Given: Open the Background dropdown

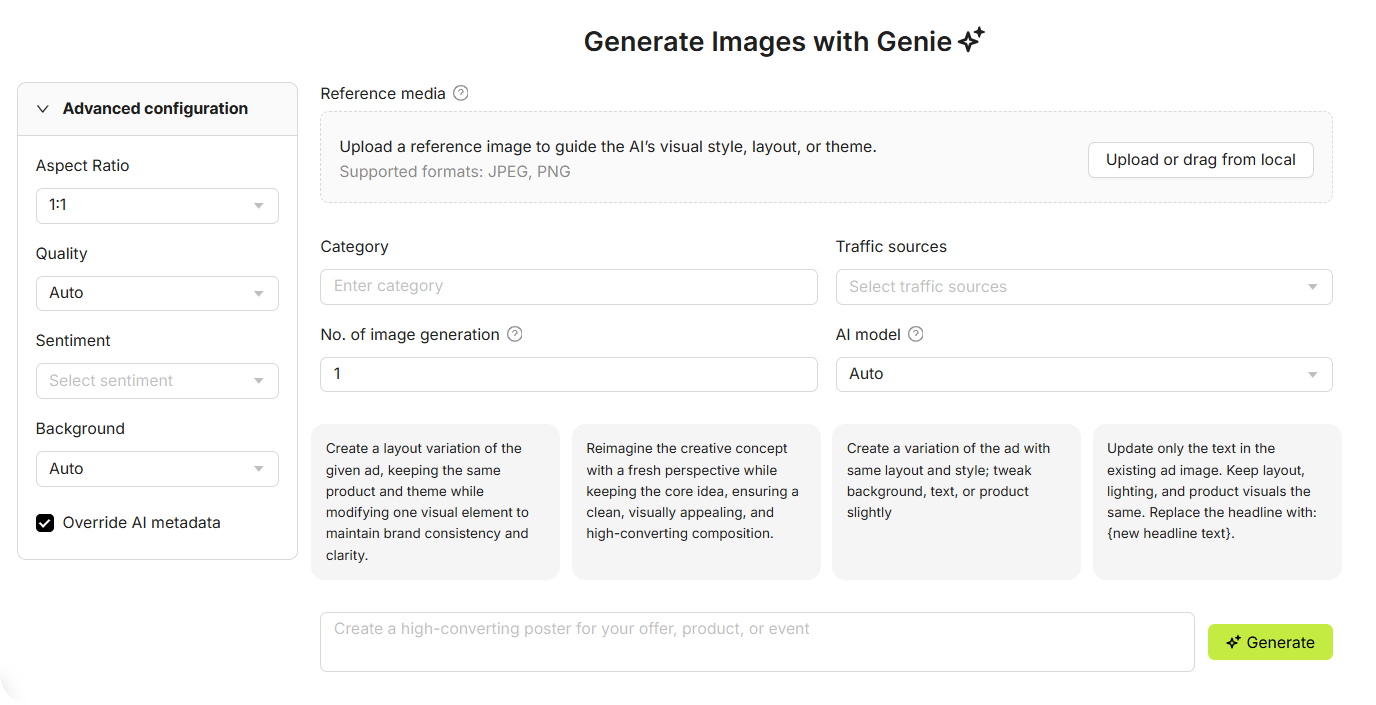Looking at the screenshot, I should pos(157,468).
